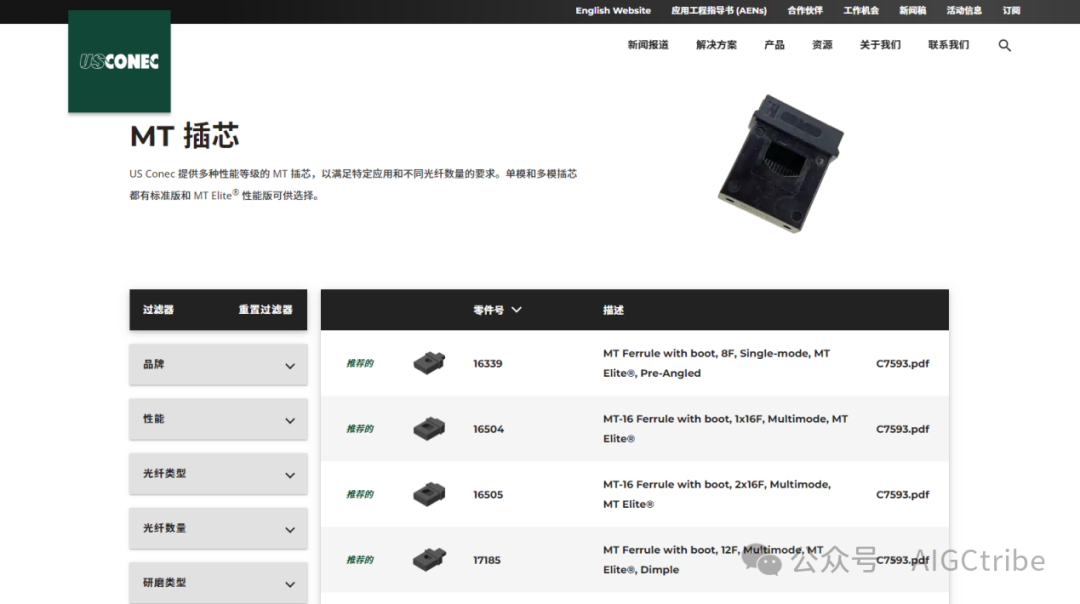Viewport: 1080px width, 604px height.
Task: Click the MT-16 2x16F Multimode description
Action: pos(716,494)
